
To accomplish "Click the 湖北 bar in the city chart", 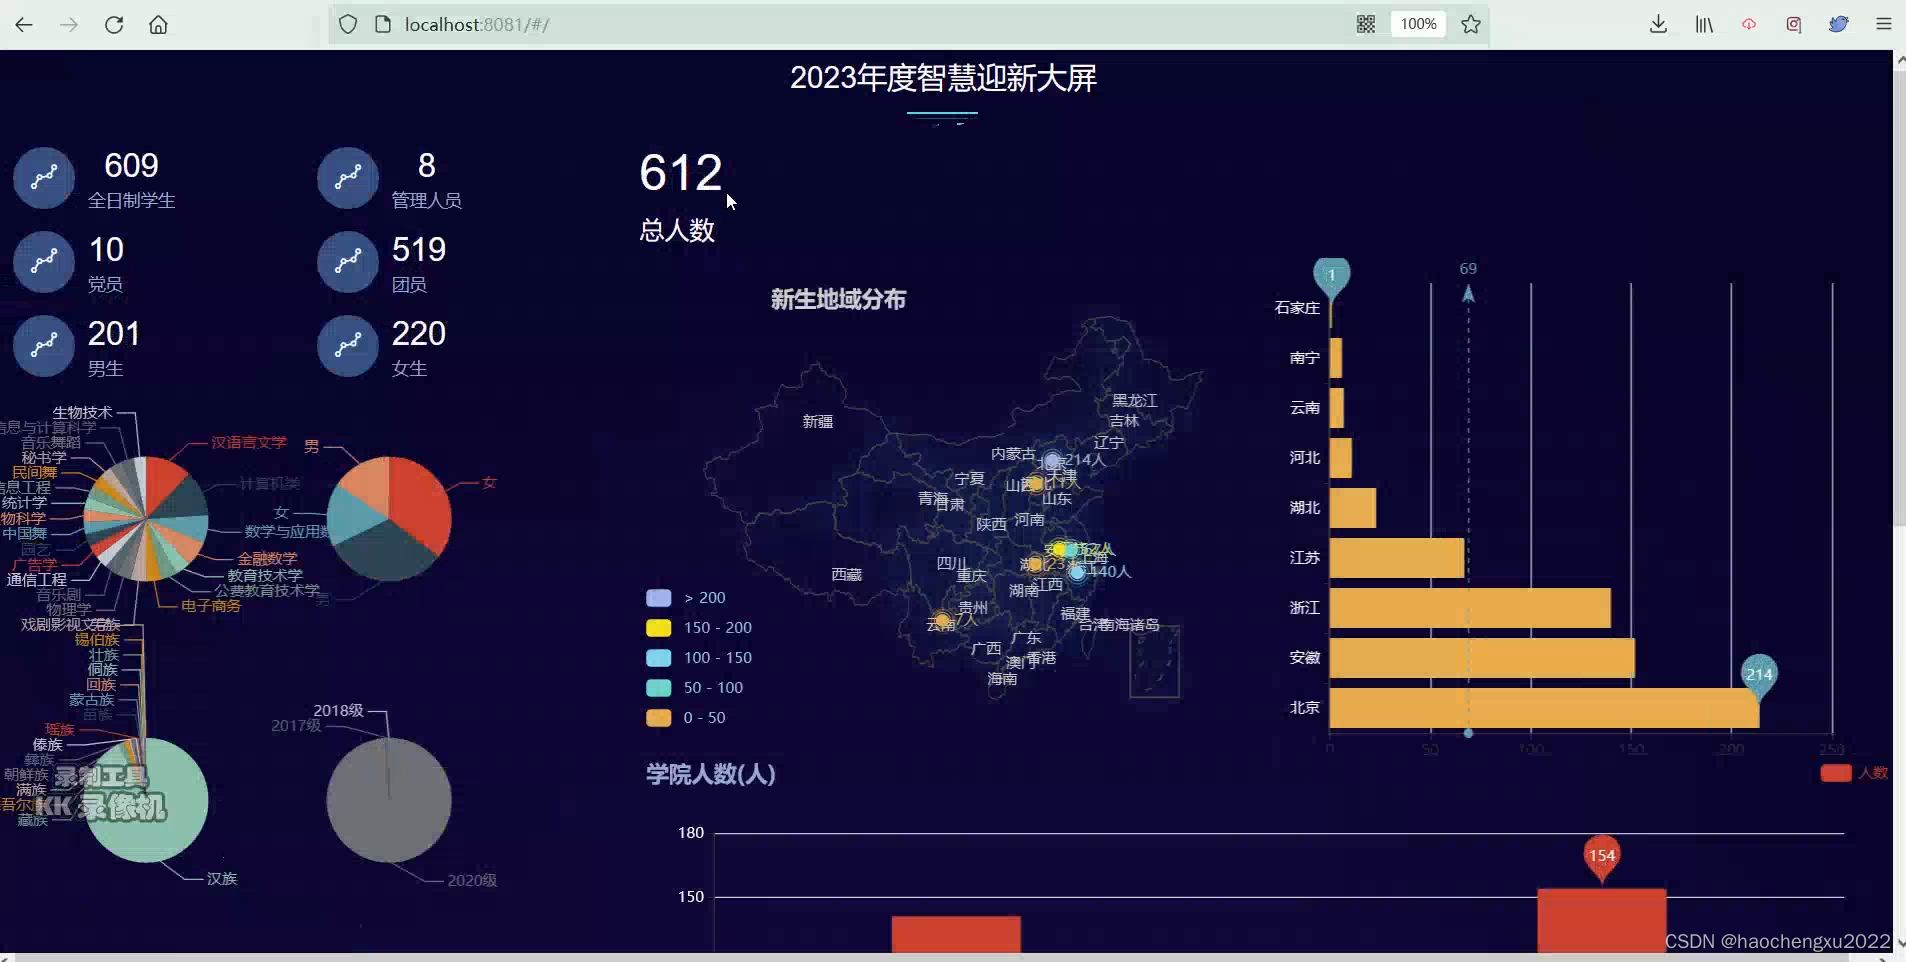I will pyautogui.click(x=1353, y=508).
